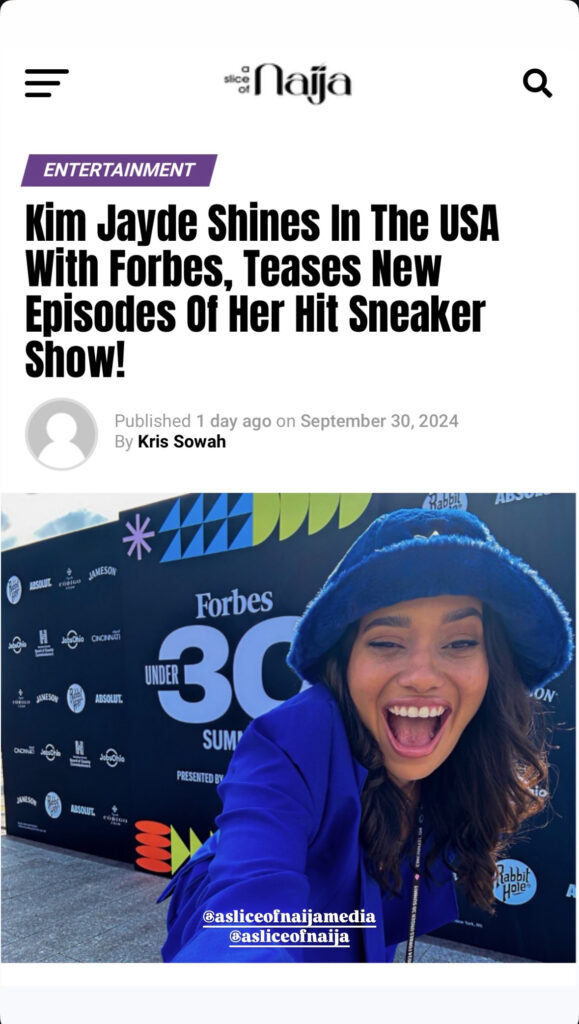
Task: Open the ENTERTAINMENT category tag
Action: 119,170
